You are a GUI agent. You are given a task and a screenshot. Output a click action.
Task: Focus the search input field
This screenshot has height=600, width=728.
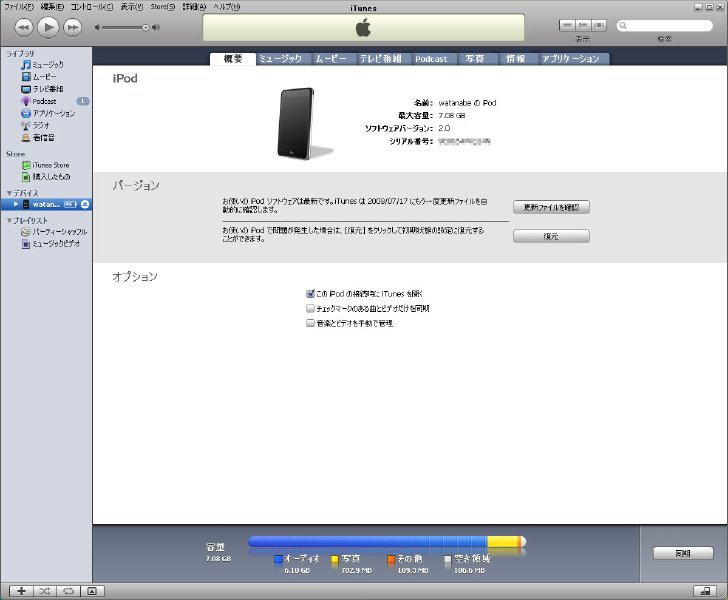click(x=665, y=26)
